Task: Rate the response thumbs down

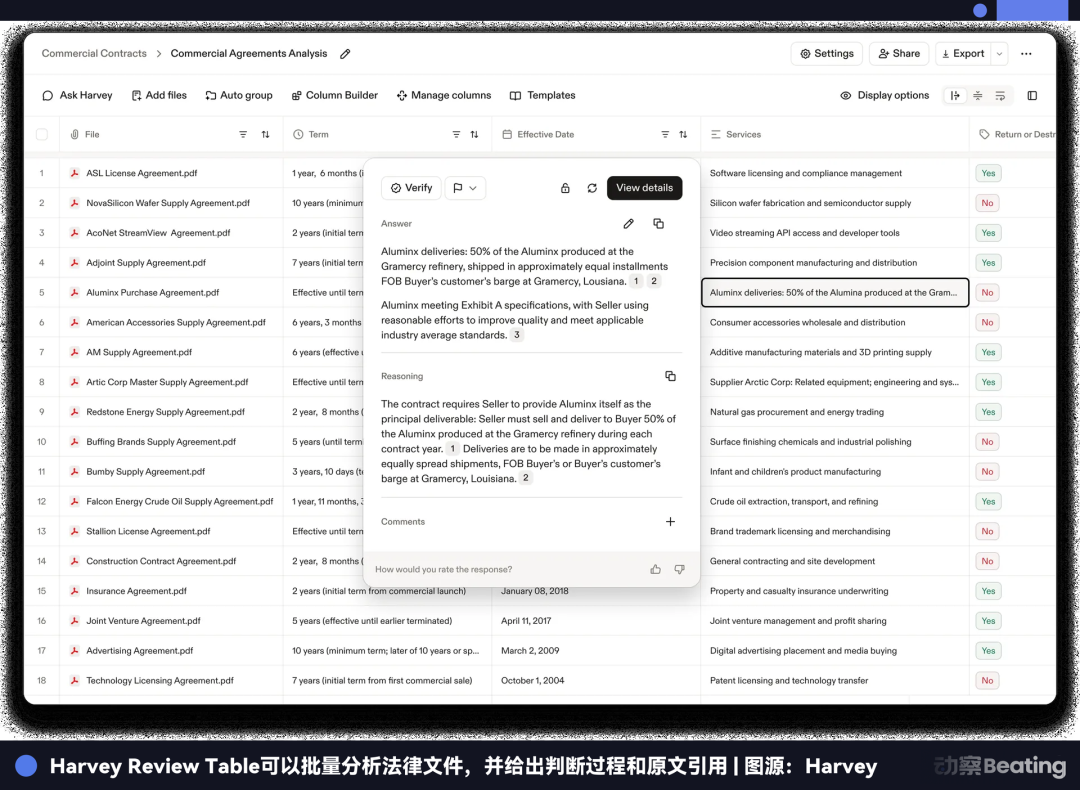Action: coord(679,570)
